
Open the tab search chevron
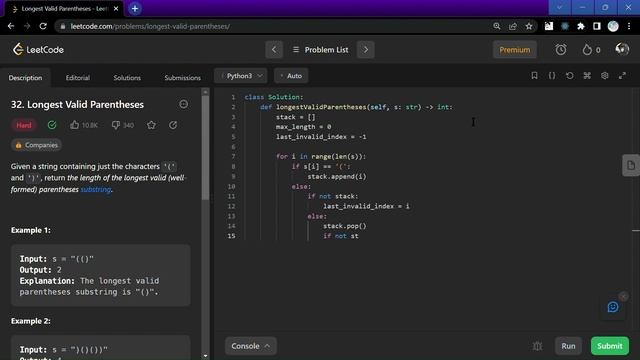click(560, 7)
